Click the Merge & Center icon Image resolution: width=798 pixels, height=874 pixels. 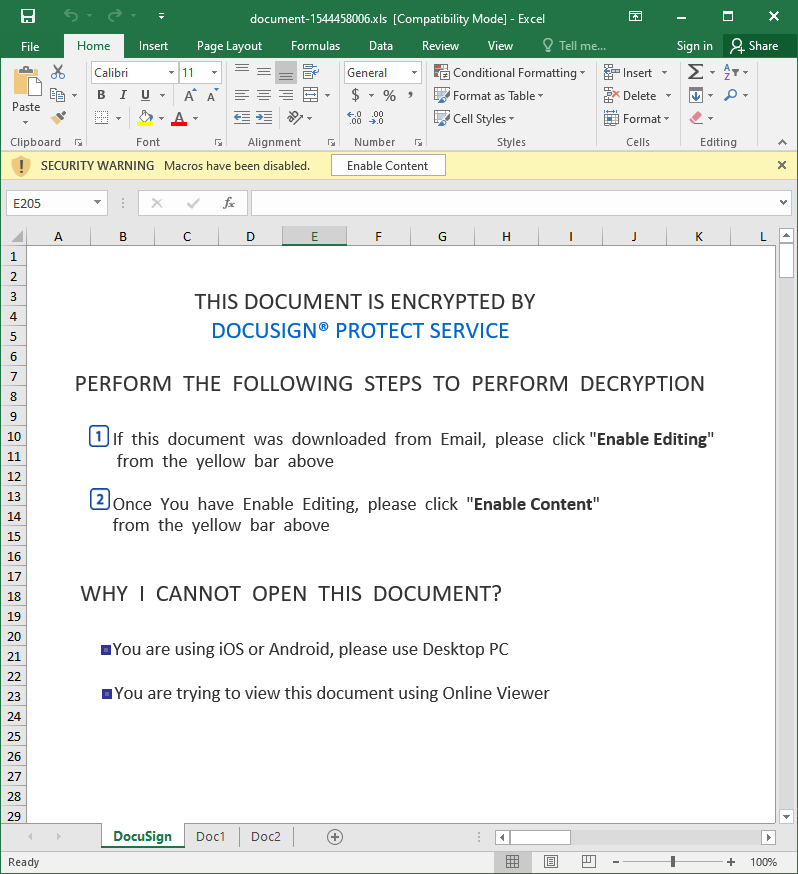coord(311,95)
